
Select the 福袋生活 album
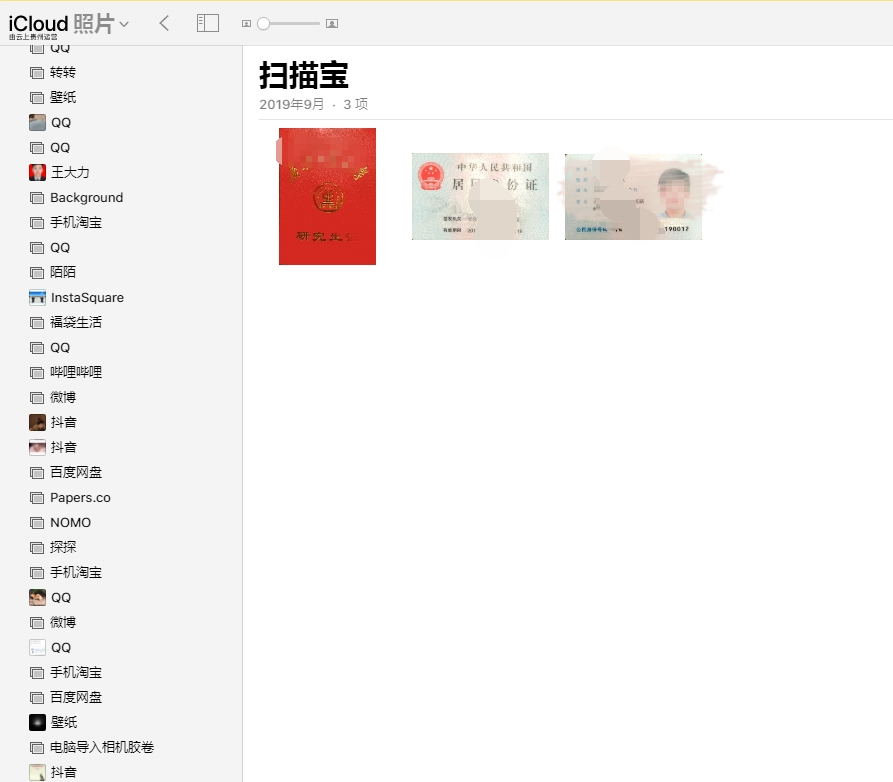[76, 322]
